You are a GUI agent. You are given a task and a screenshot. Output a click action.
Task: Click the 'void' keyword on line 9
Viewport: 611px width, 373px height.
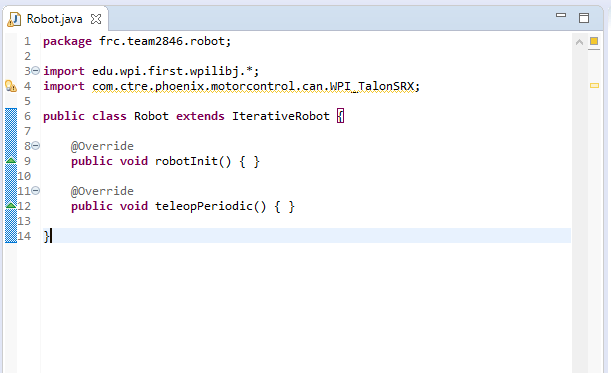coord(134,161)
